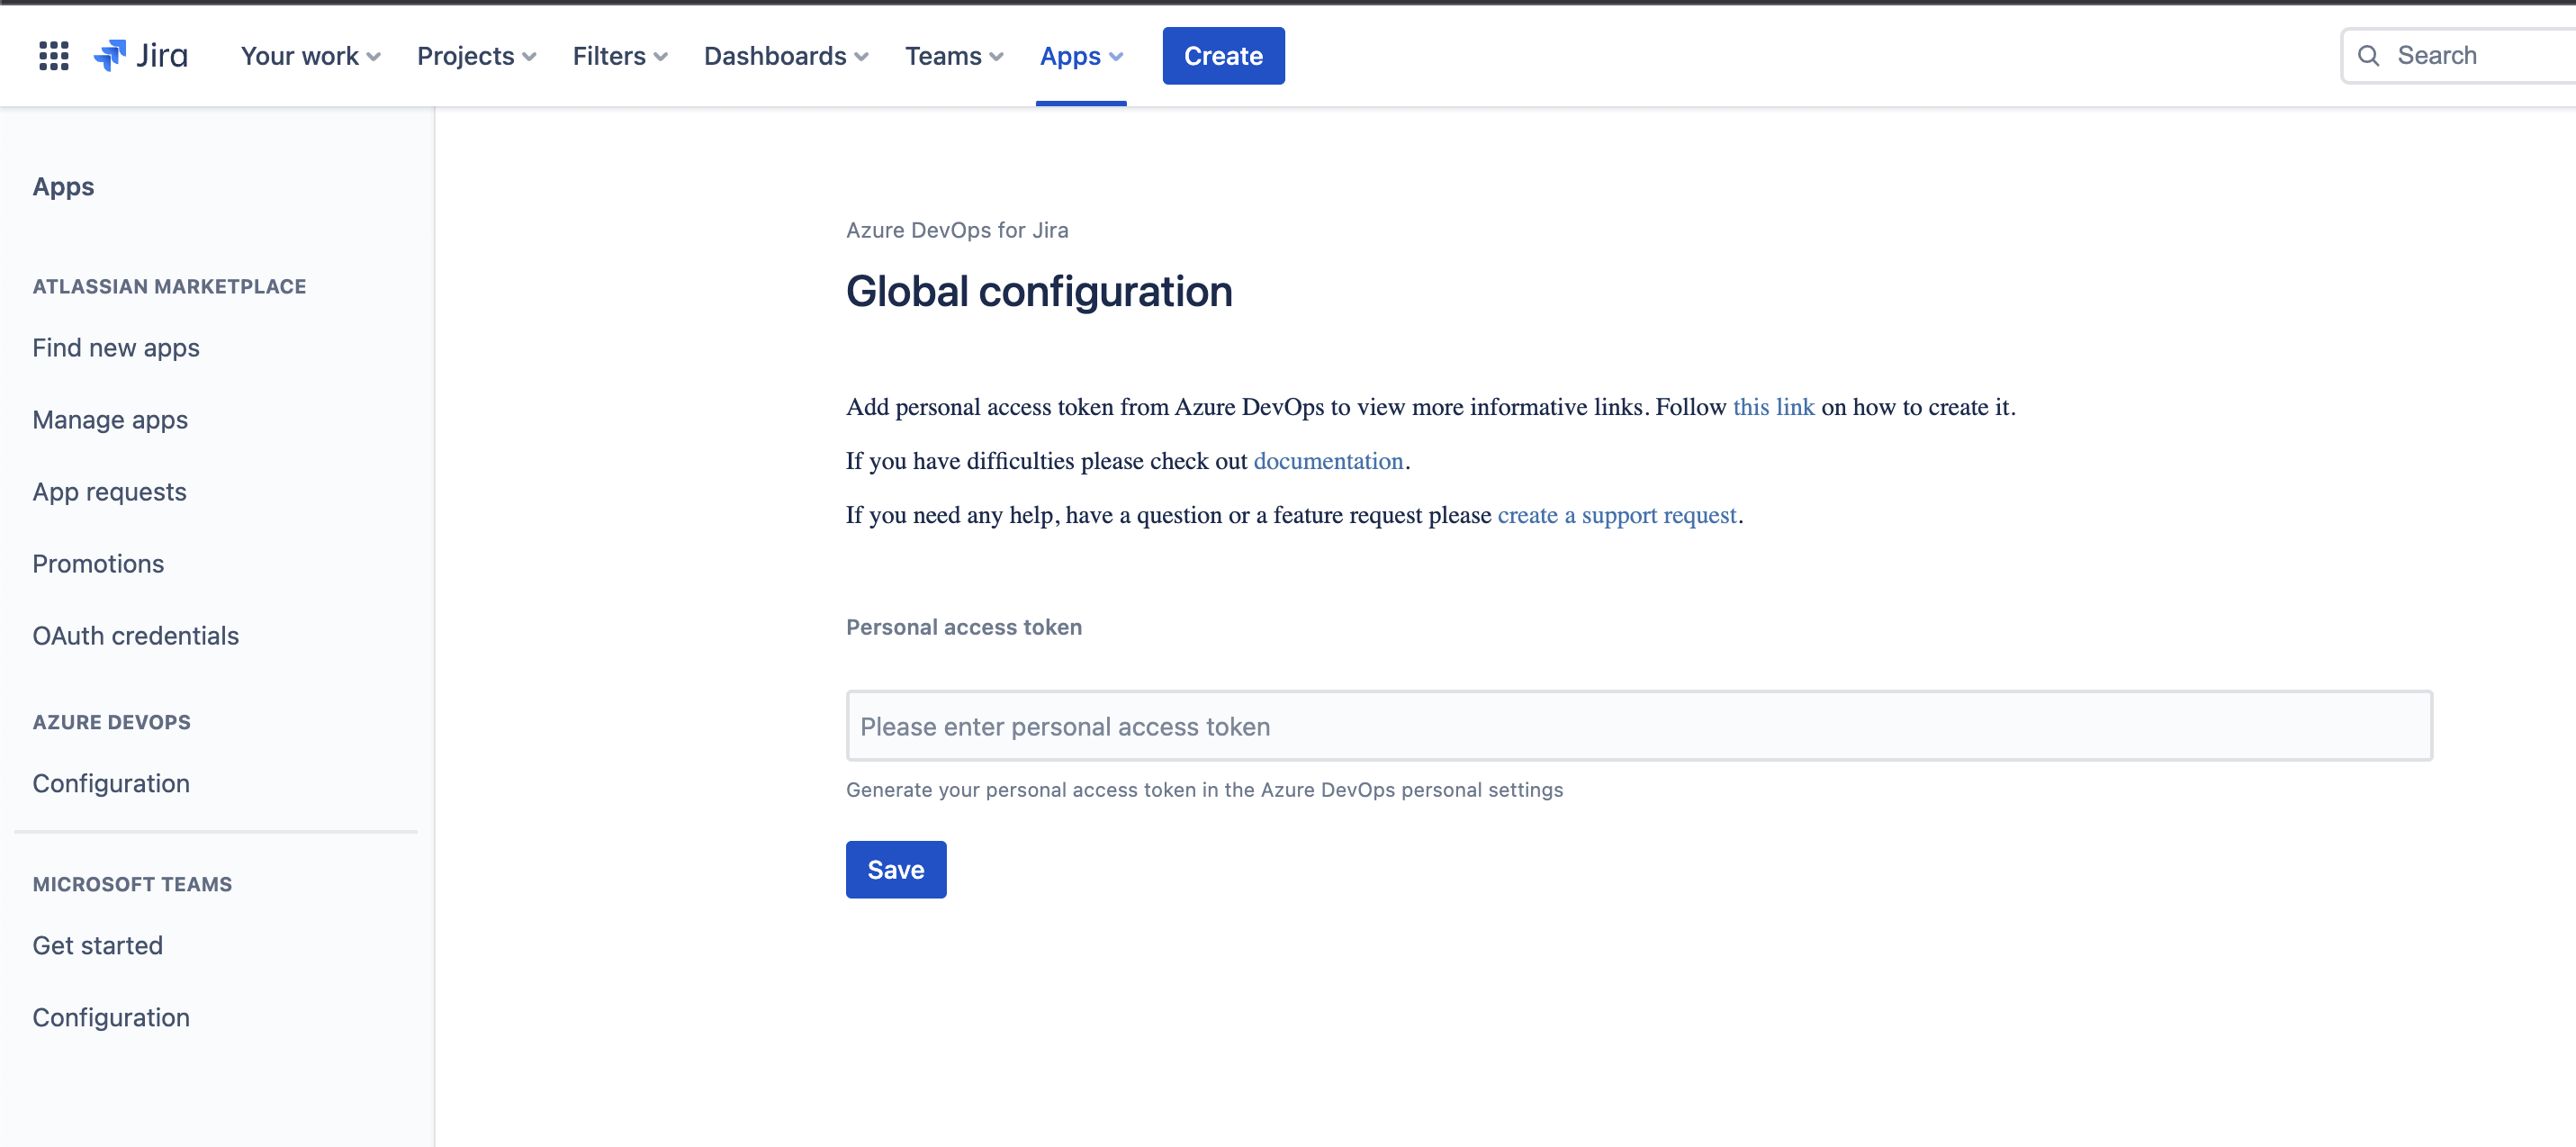Image resolution: width=2576 pixels, height=1147 pixels.
Task: Select Find new apps in sidebar
Action: (115, 348)
